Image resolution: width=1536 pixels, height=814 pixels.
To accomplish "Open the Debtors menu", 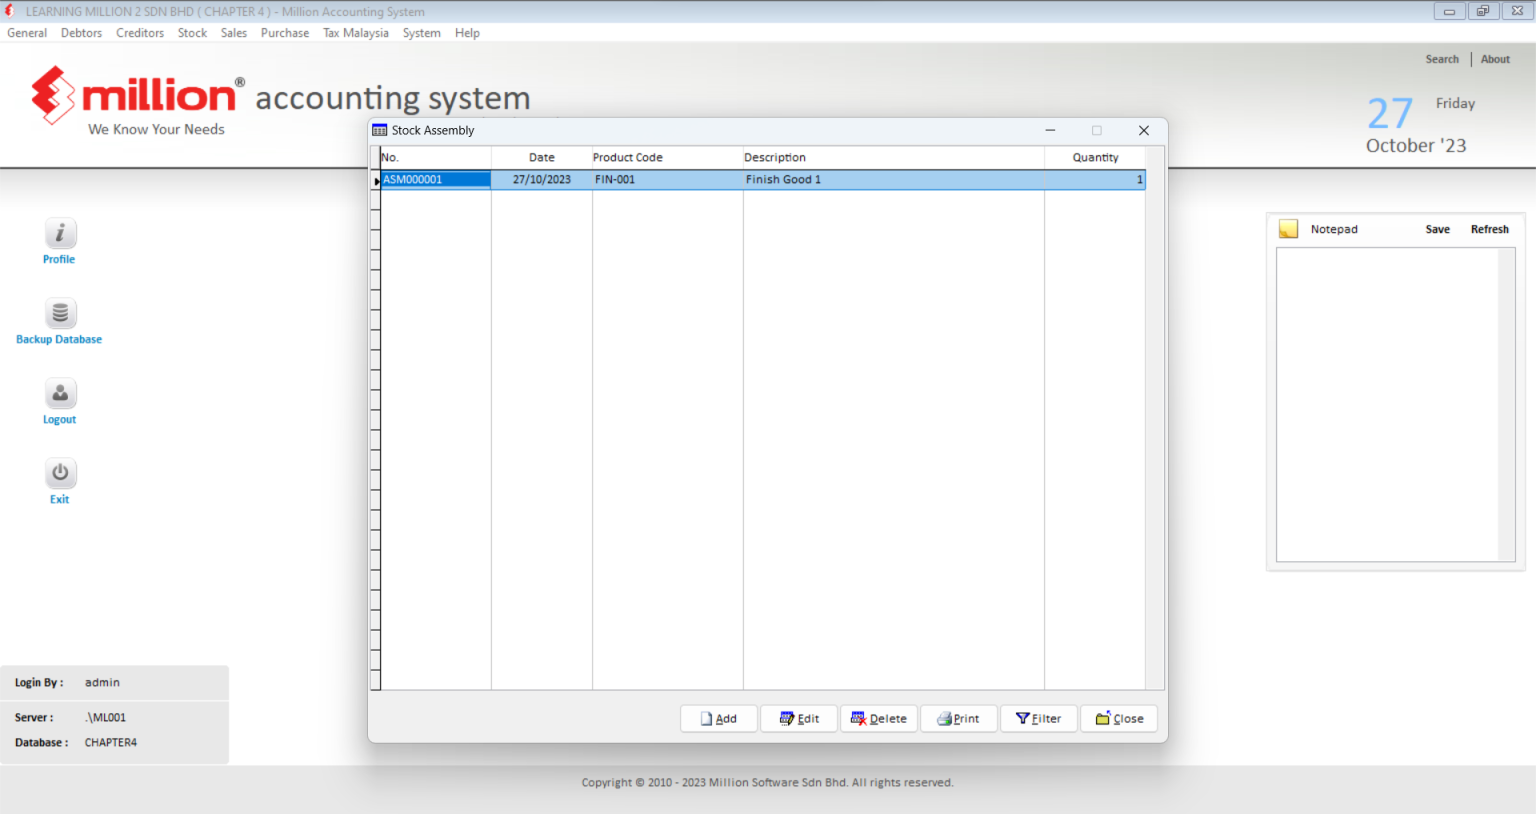I will [x=81, y=33].
